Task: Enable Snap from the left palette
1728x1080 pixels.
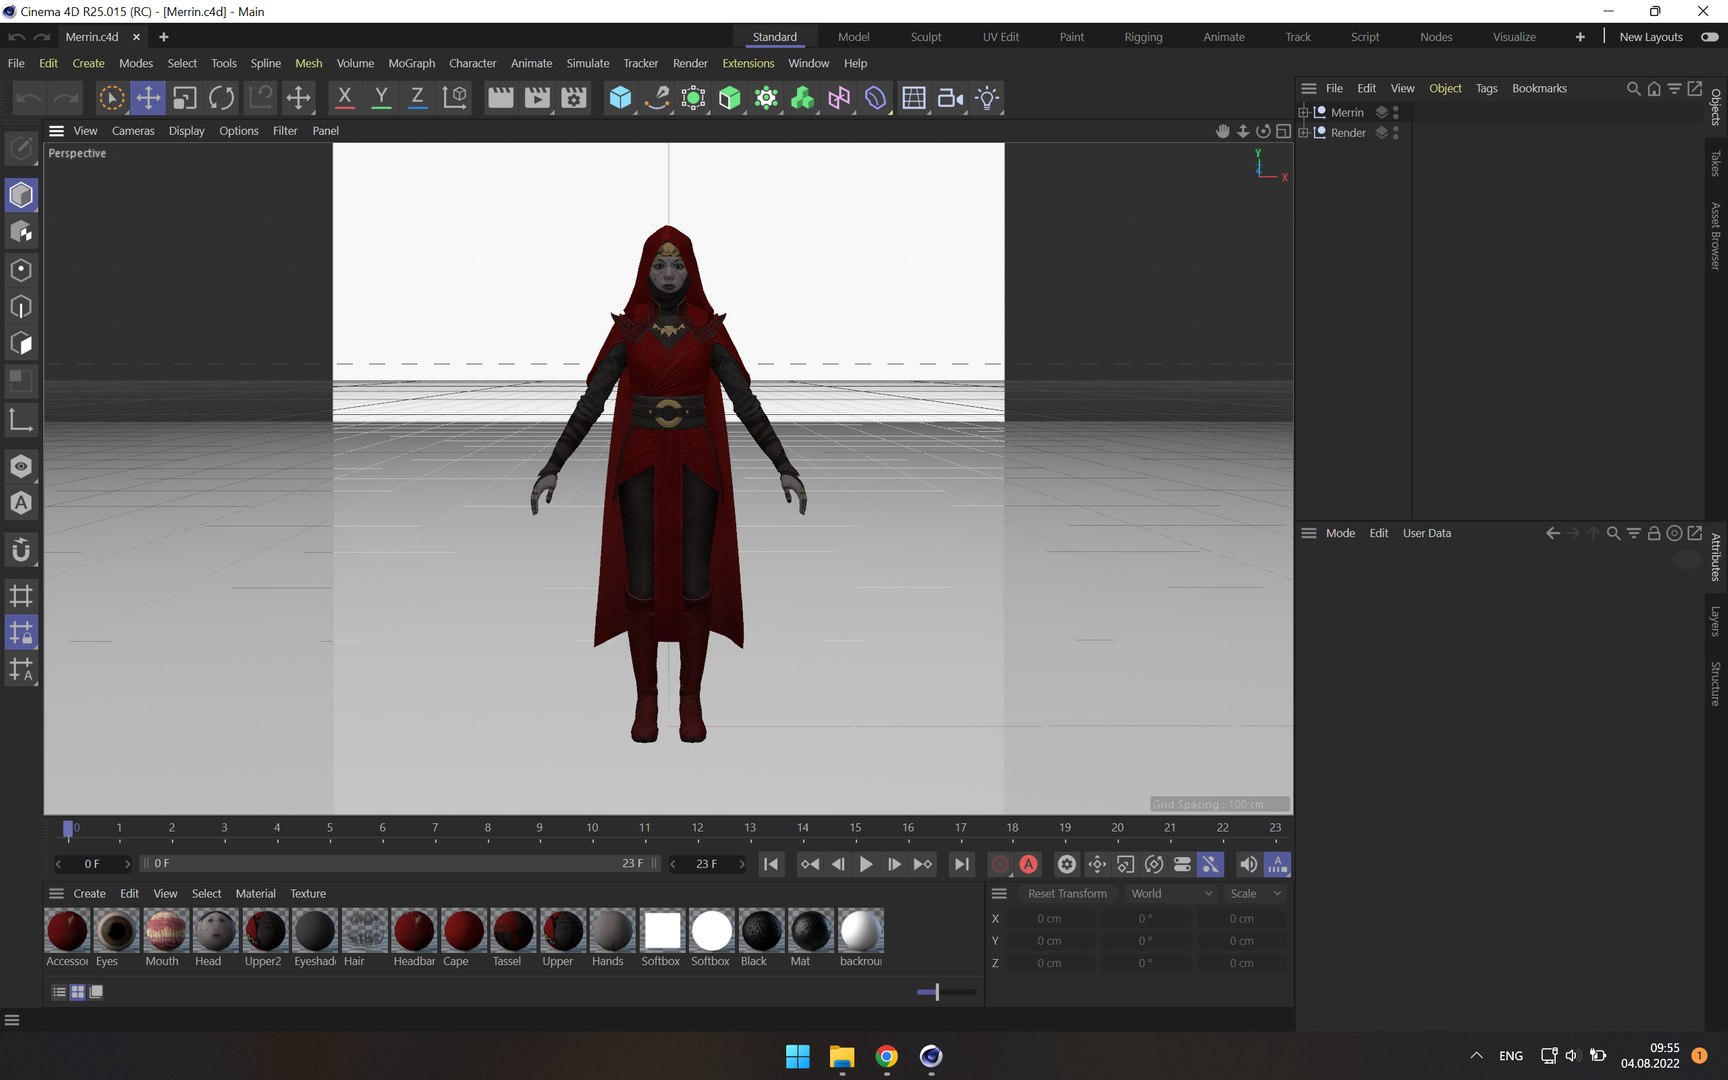Action: point(21,550)
